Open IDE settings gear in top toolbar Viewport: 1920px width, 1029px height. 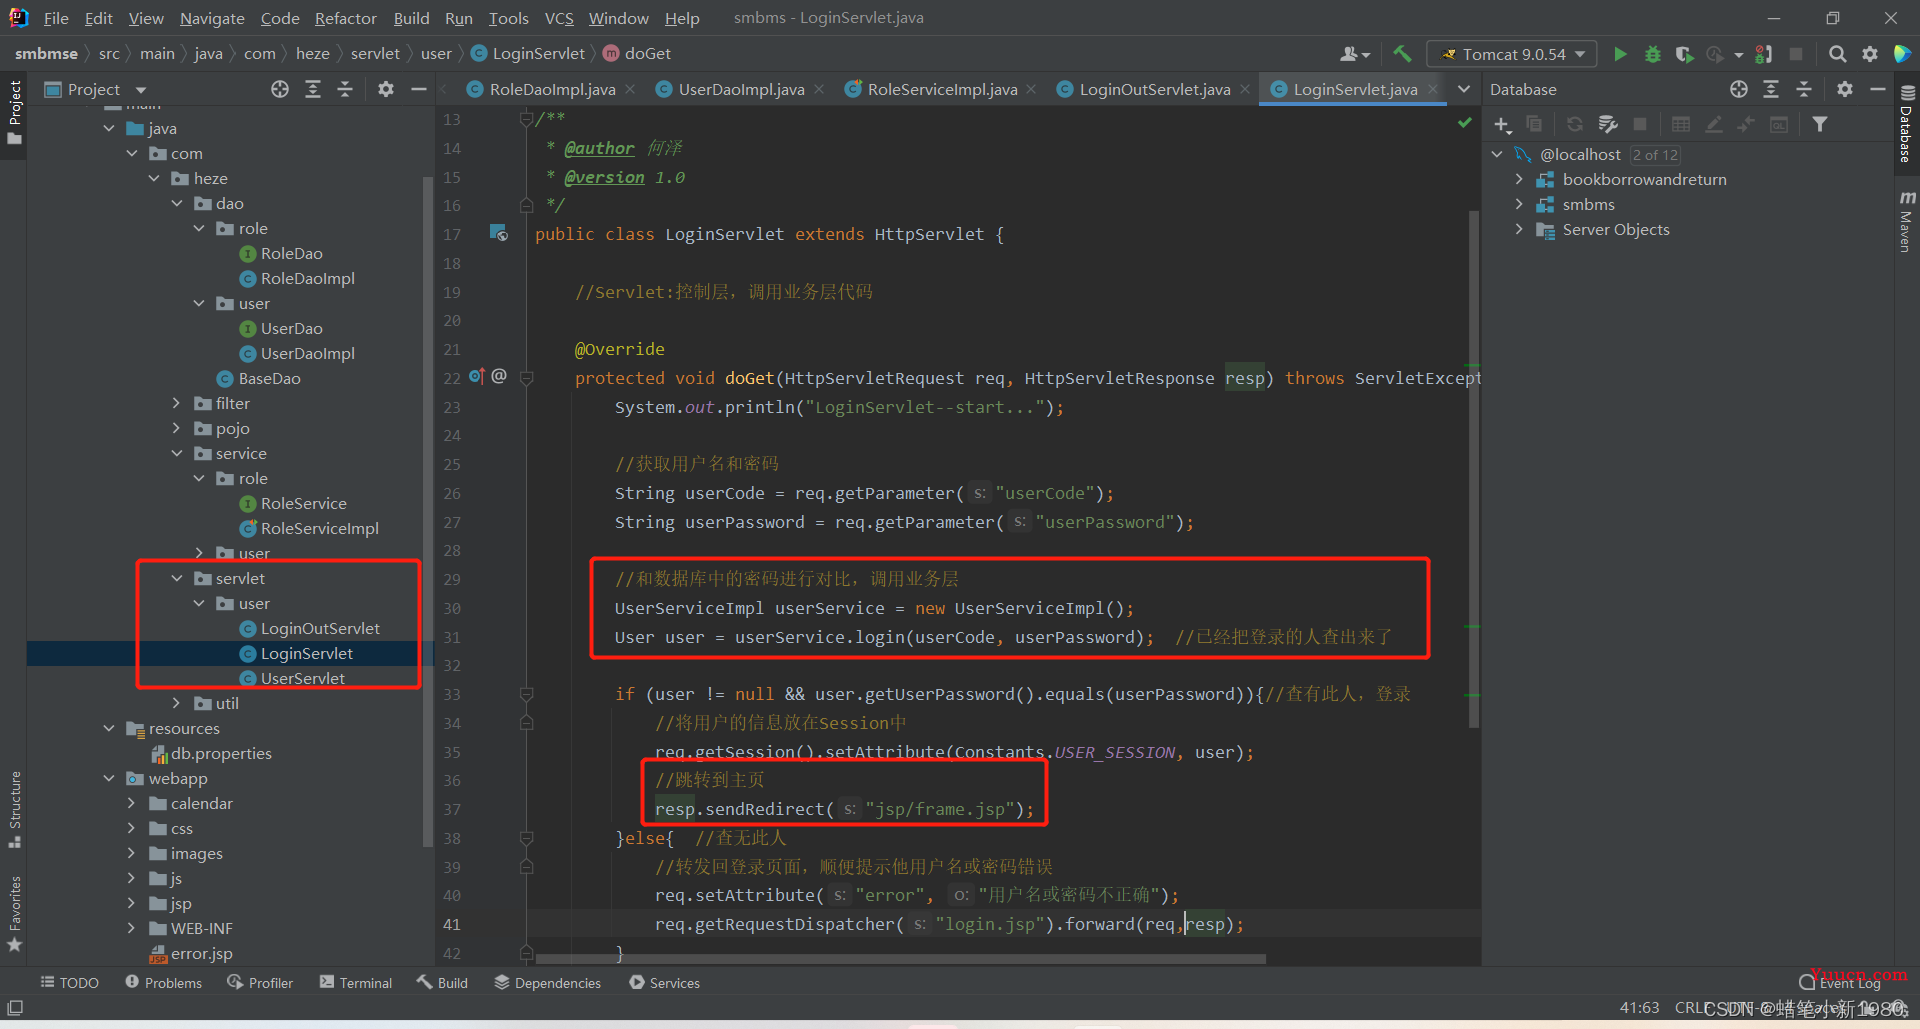point(1869,54)
